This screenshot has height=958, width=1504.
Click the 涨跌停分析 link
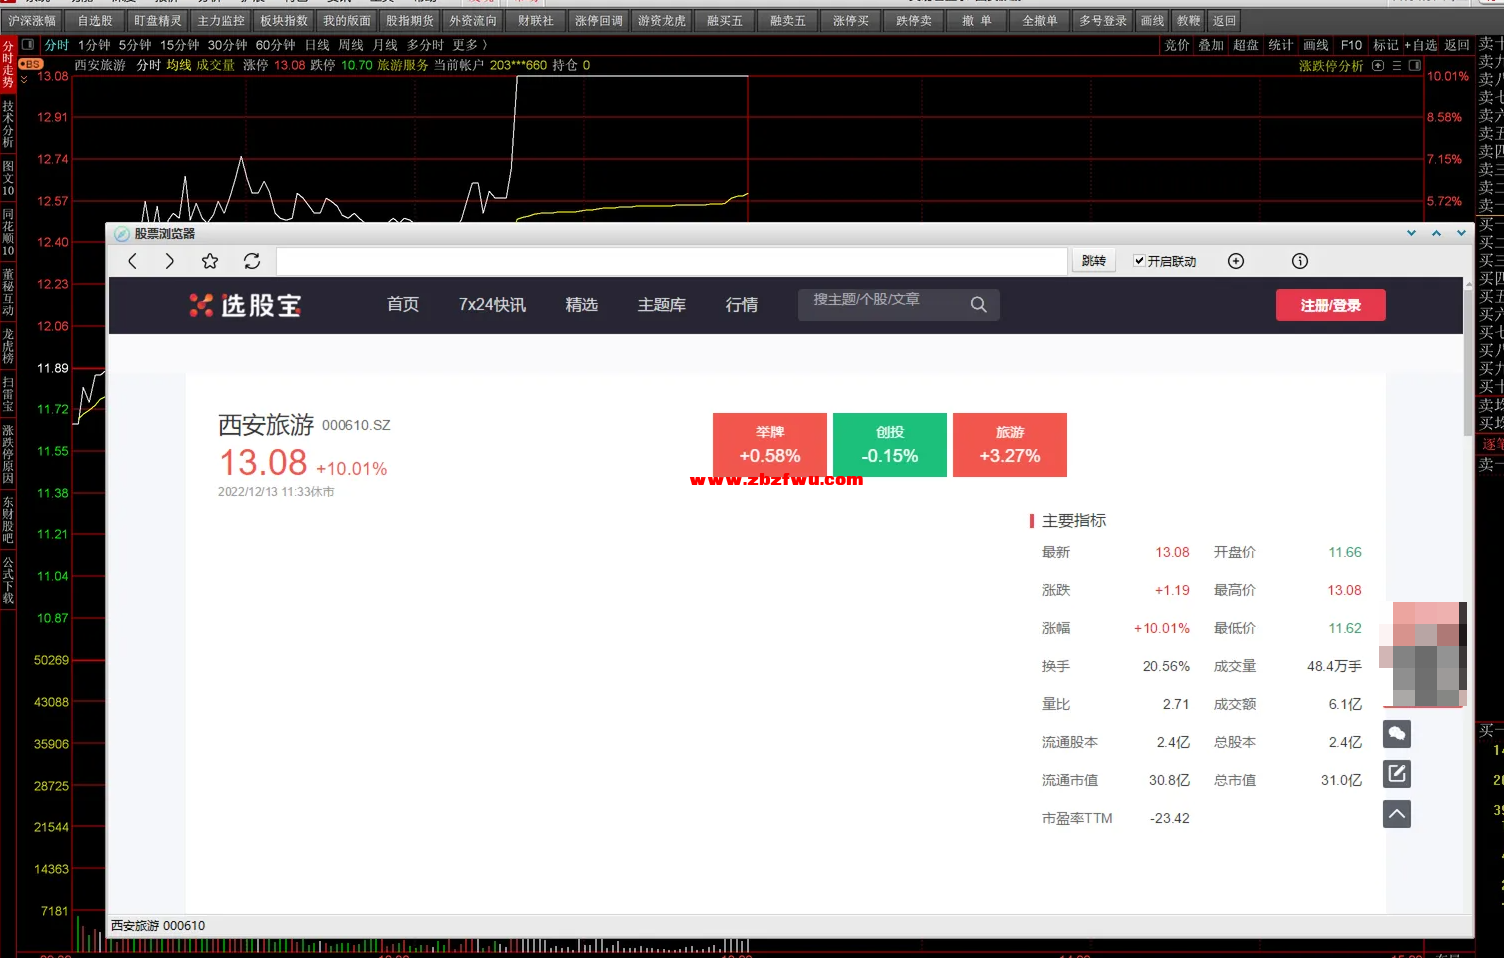(x=1331, y=66)
